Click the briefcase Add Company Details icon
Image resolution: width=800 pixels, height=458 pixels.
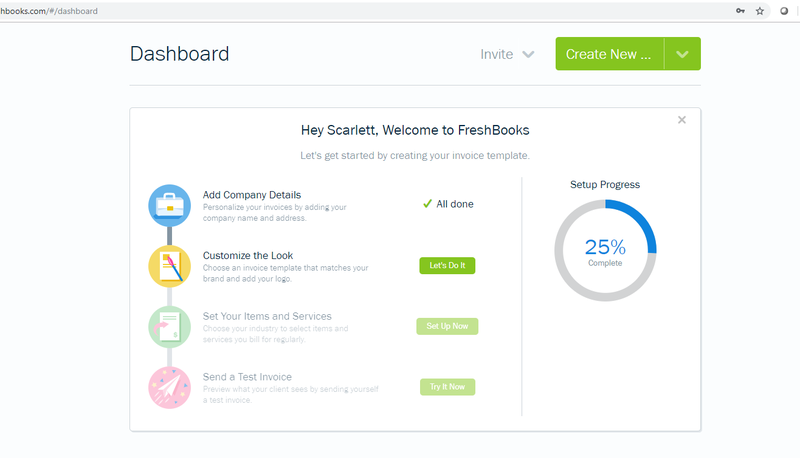pyautogui.click(x=169, y=206)
